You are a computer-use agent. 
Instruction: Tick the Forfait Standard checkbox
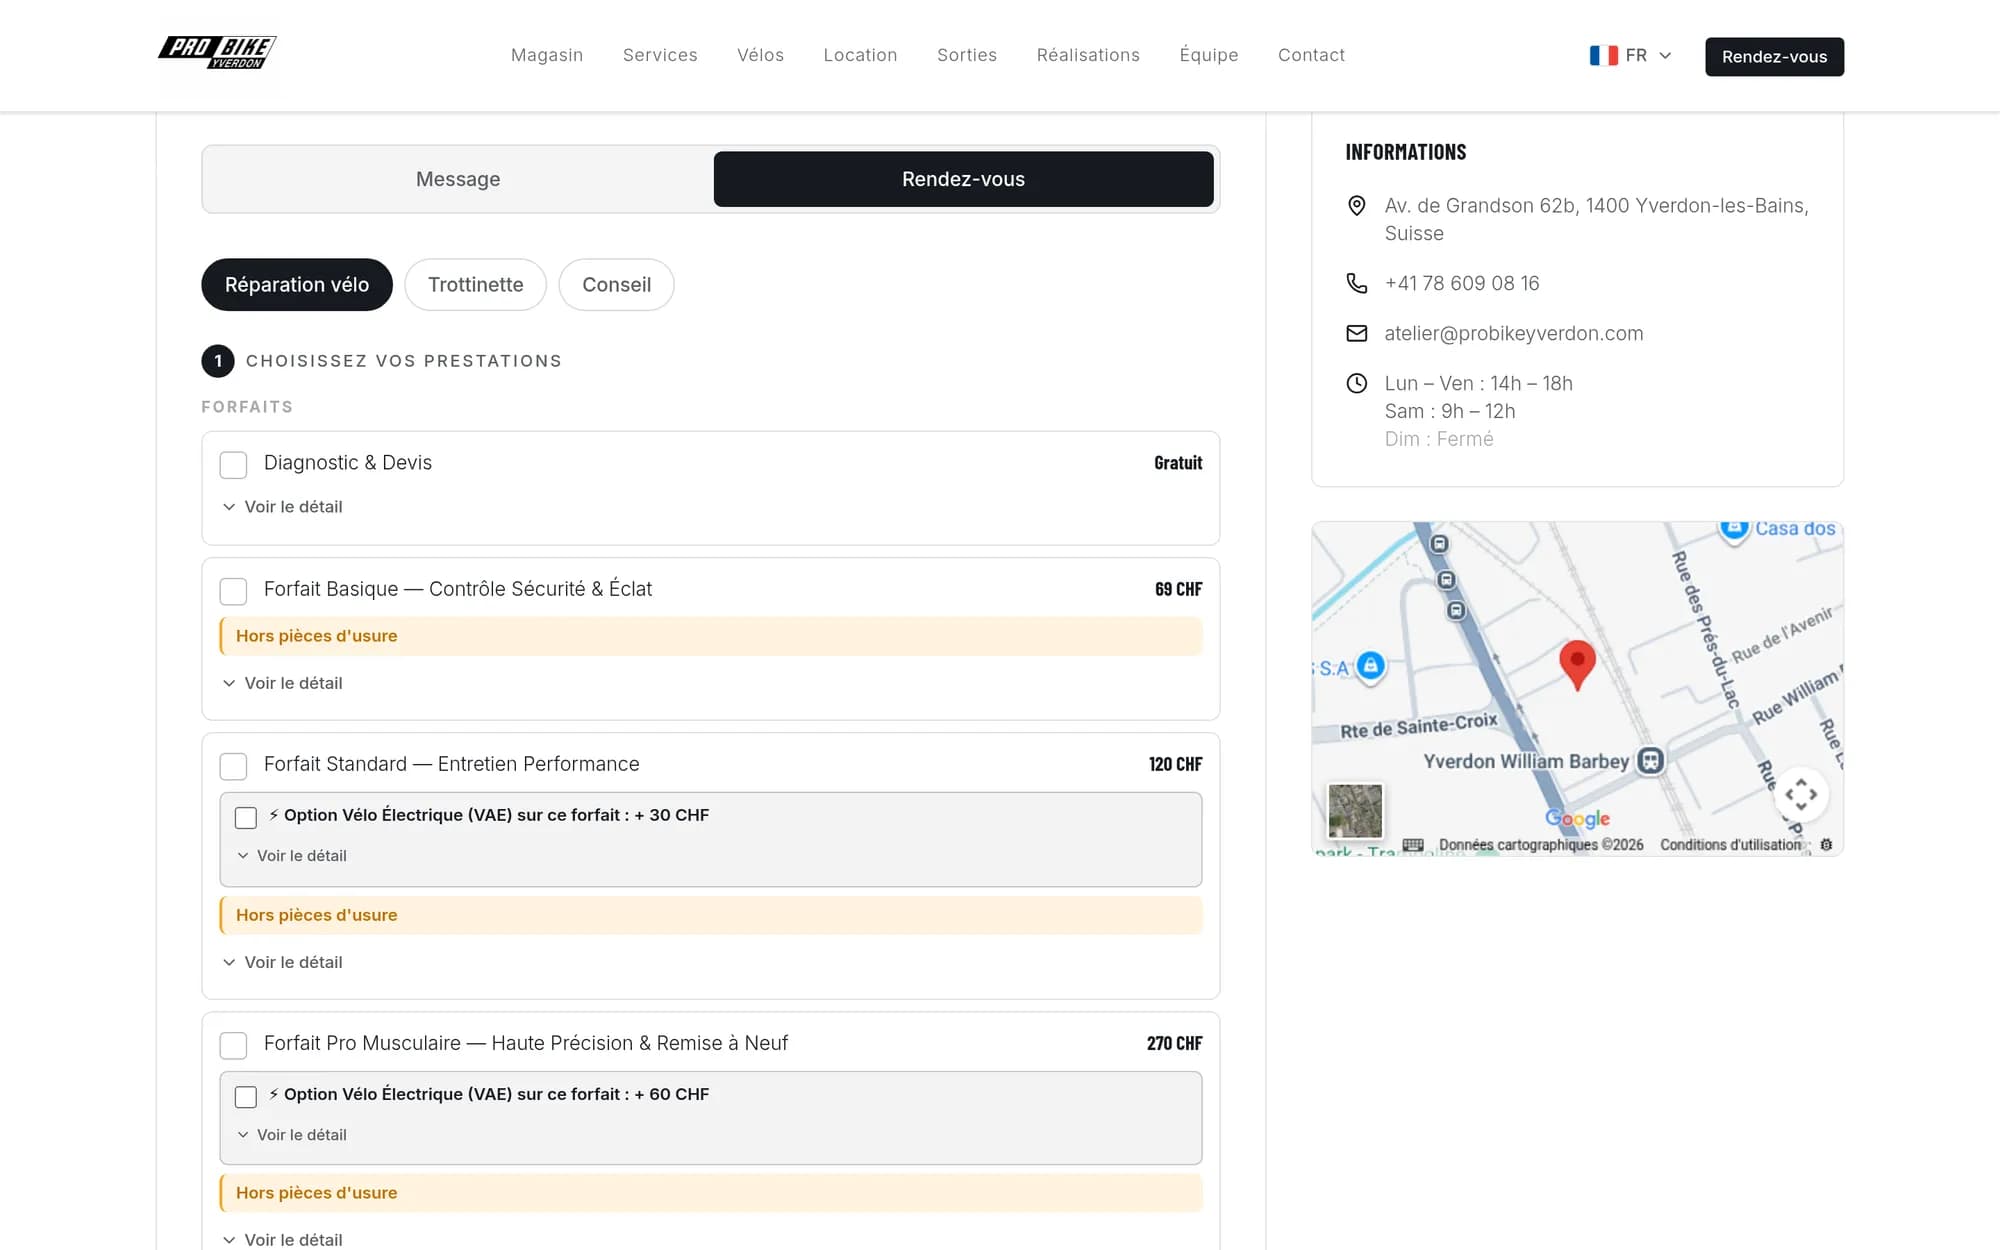233,766
